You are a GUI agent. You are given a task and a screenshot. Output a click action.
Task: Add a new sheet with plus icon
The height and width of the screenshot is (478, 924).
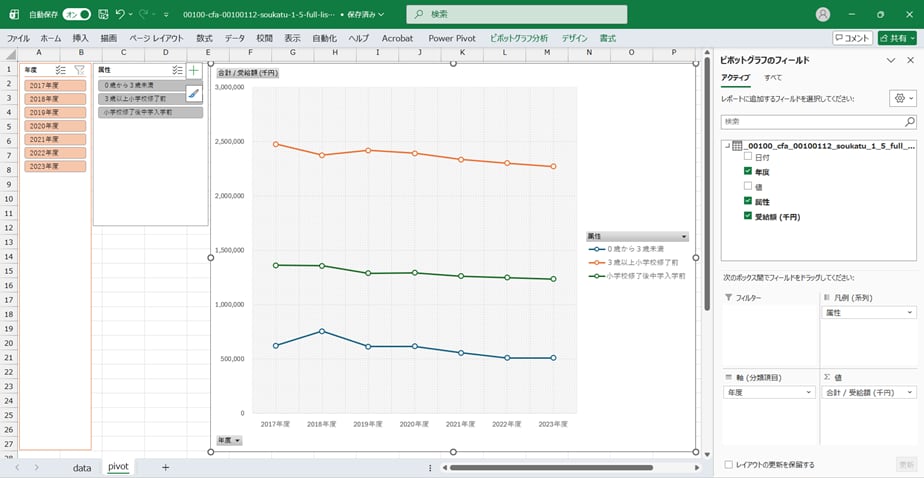coord(165,467)
